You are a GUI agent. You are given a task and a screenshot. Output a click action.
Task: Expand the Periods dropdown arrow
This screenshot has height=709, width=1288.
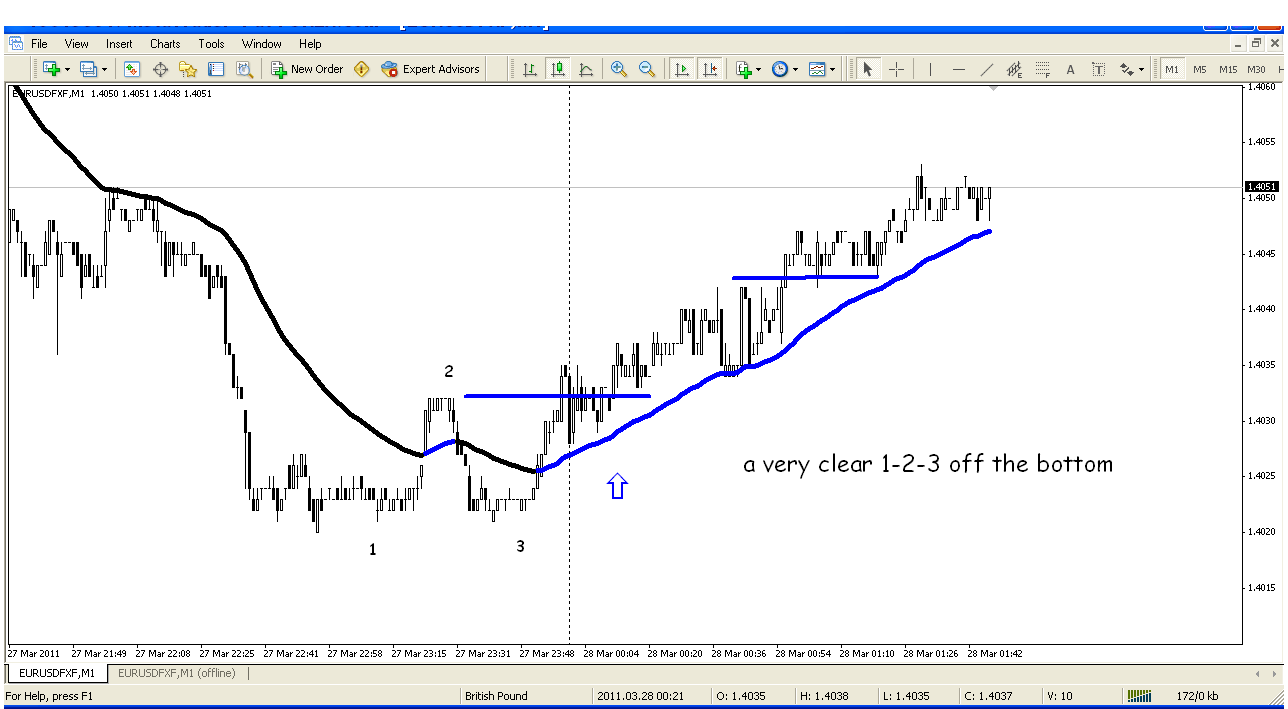point(796,70)
